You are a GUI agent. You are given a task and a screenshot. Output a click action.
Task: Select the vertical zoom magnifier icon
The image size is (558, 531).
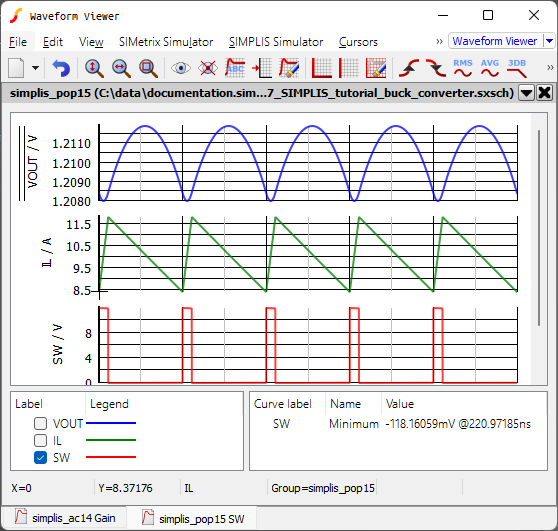pos(94,68)
